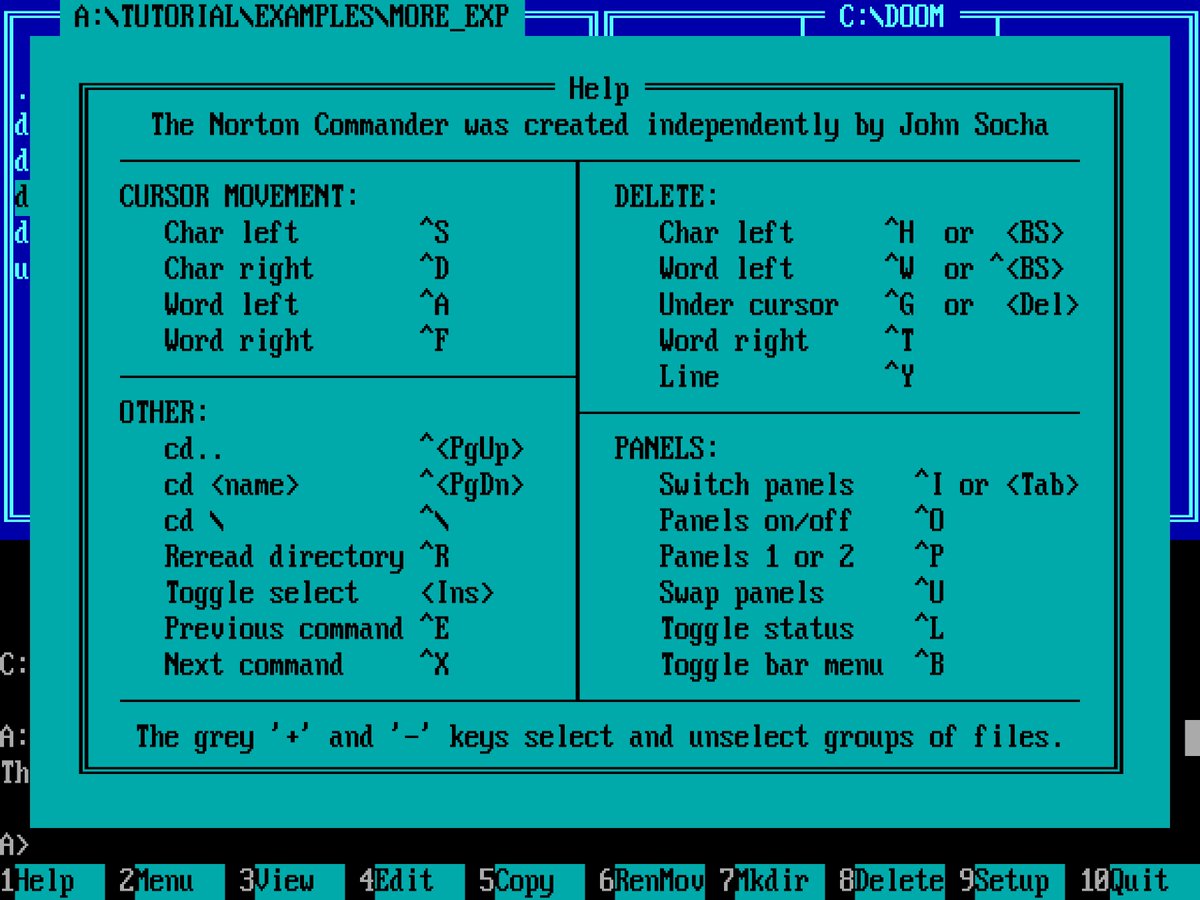Click the 'cd..' entry

[194, 449]
